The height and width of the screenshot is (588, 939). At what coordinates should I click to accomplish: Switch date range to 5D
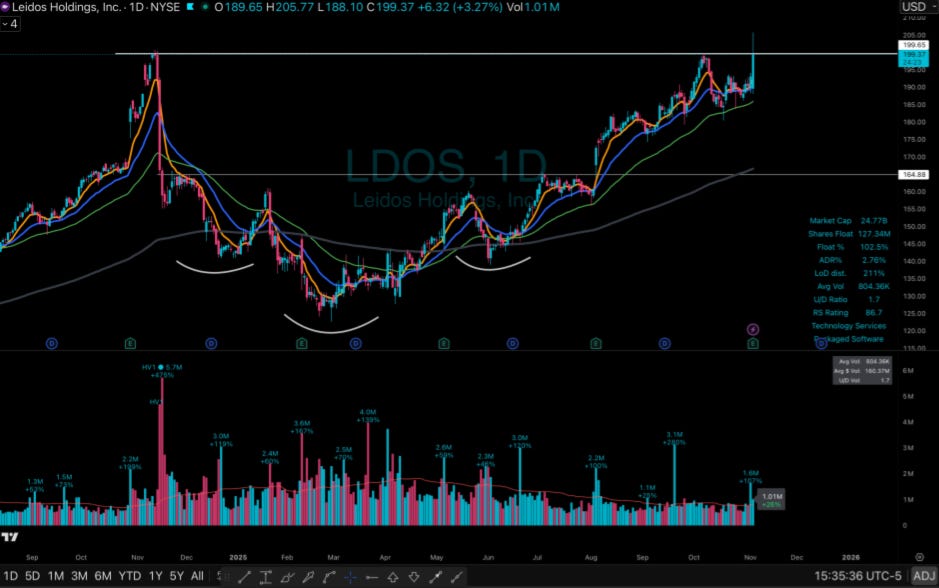(32, 576)
